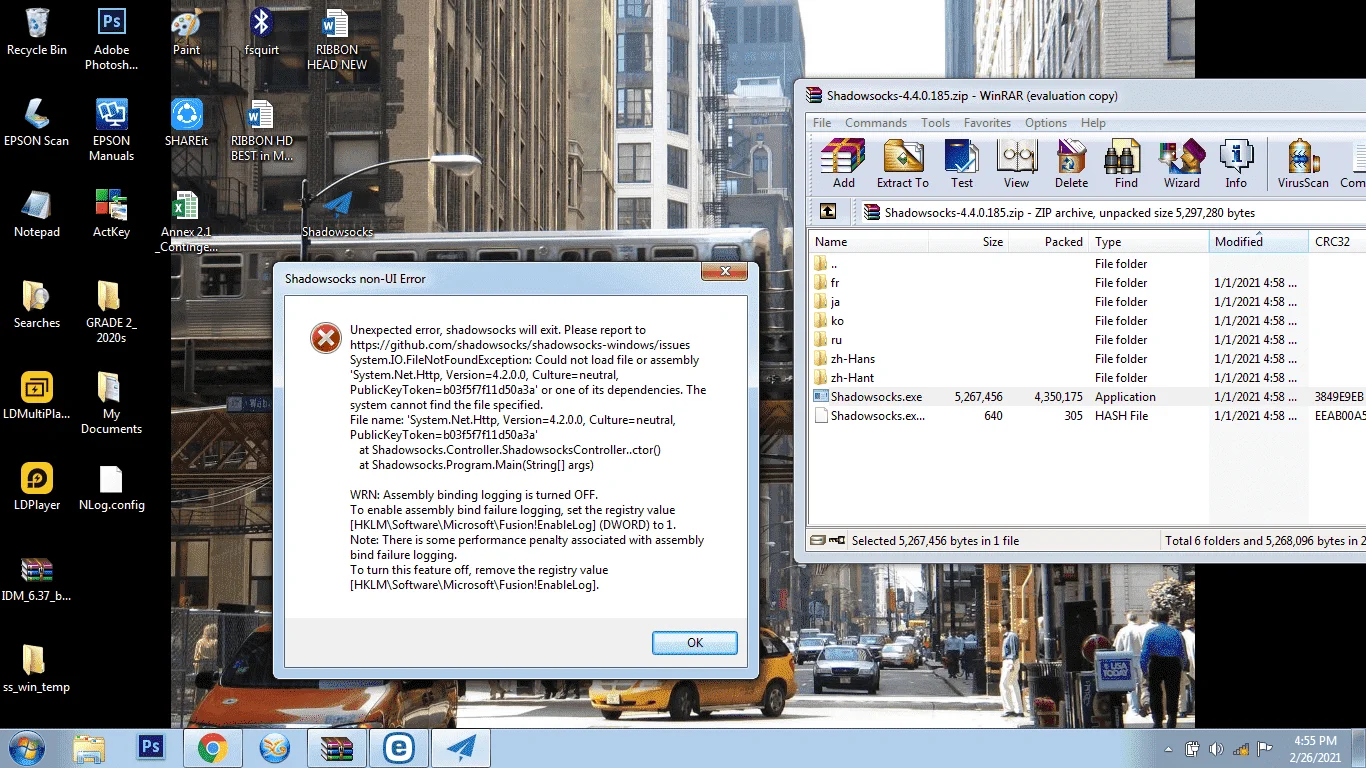Select the fr folder in archive

[x=1087, y=283]
